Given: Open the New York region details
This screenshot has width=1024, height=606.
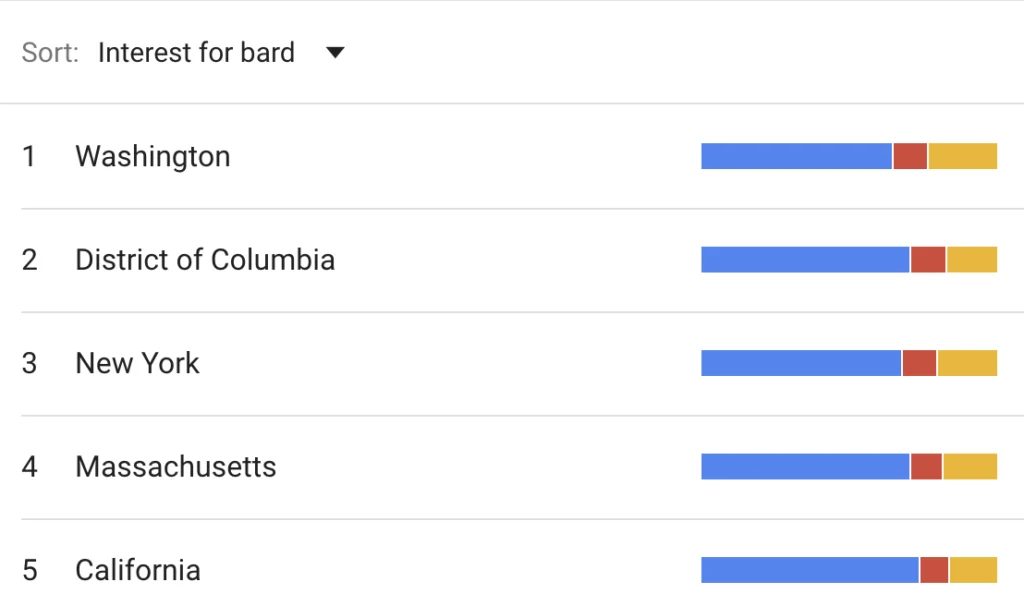Looking at the screenshot, I should coord(137,363).
